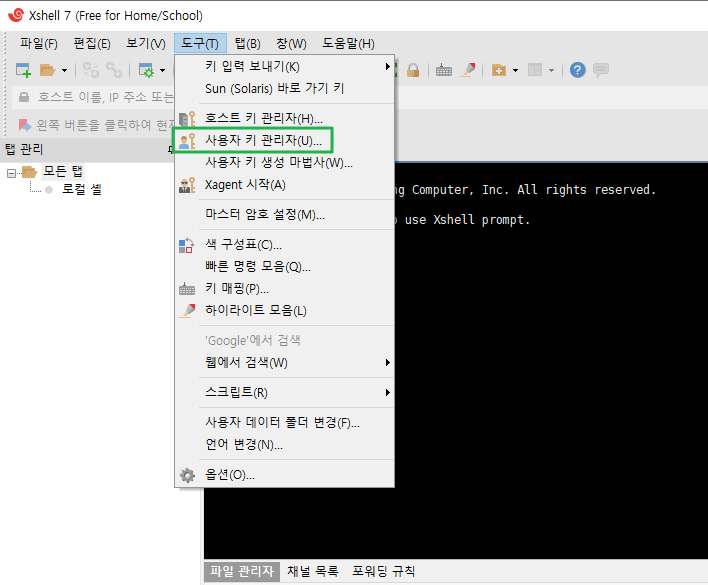Click the layout grid toolbar icon
This screenshot has height=585, width=708.
click(535, 70)
